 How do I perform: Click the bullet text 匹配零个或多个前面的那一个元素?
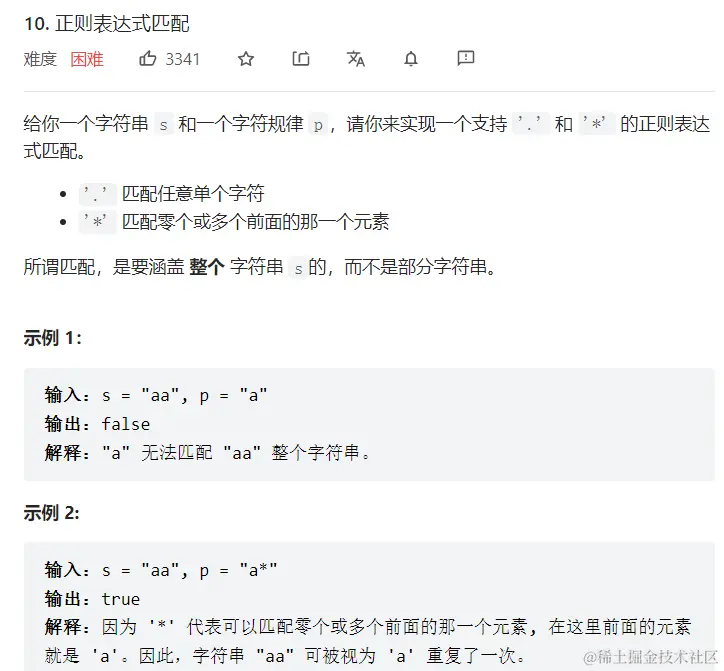255,222
